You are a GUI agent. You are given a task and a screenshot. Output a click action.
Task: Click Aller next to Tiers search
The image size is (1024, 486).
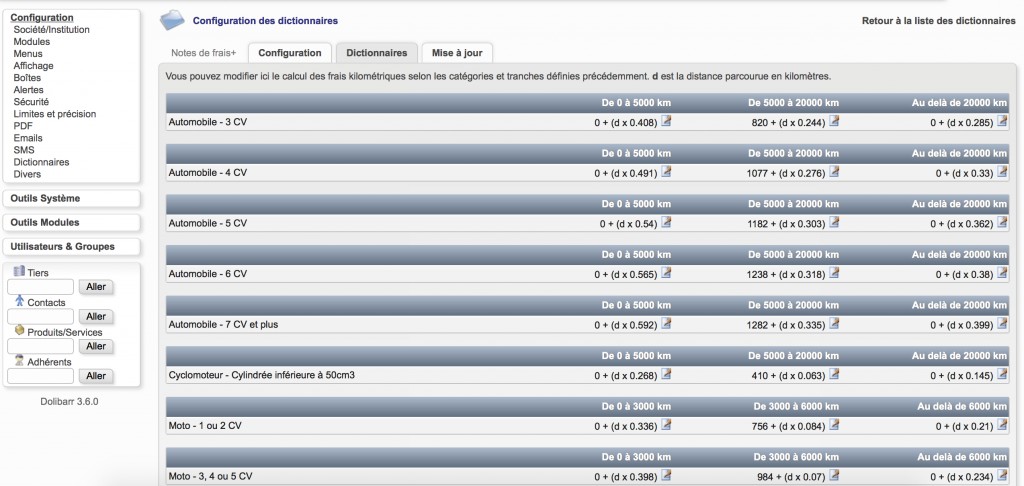(x=96, y=287)
